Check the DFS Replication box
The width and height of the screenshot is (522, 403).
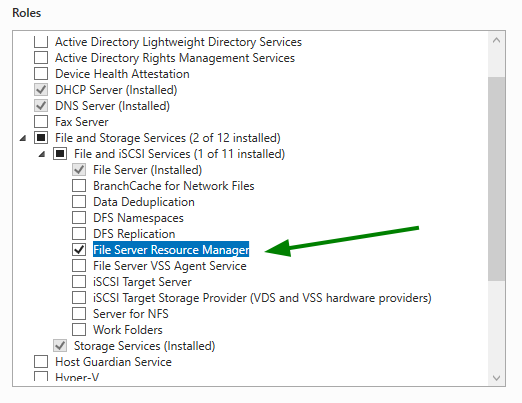79,234
